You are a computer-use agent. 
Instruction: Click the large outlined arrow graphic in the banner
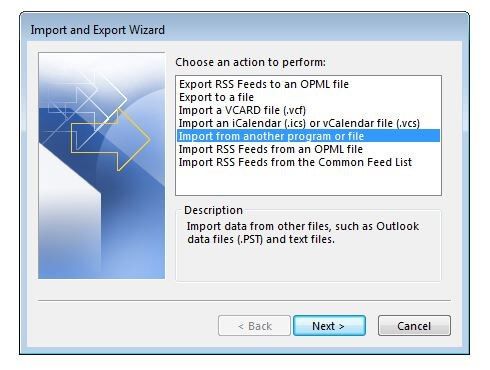pyautogui.click(x=111, y=140)
